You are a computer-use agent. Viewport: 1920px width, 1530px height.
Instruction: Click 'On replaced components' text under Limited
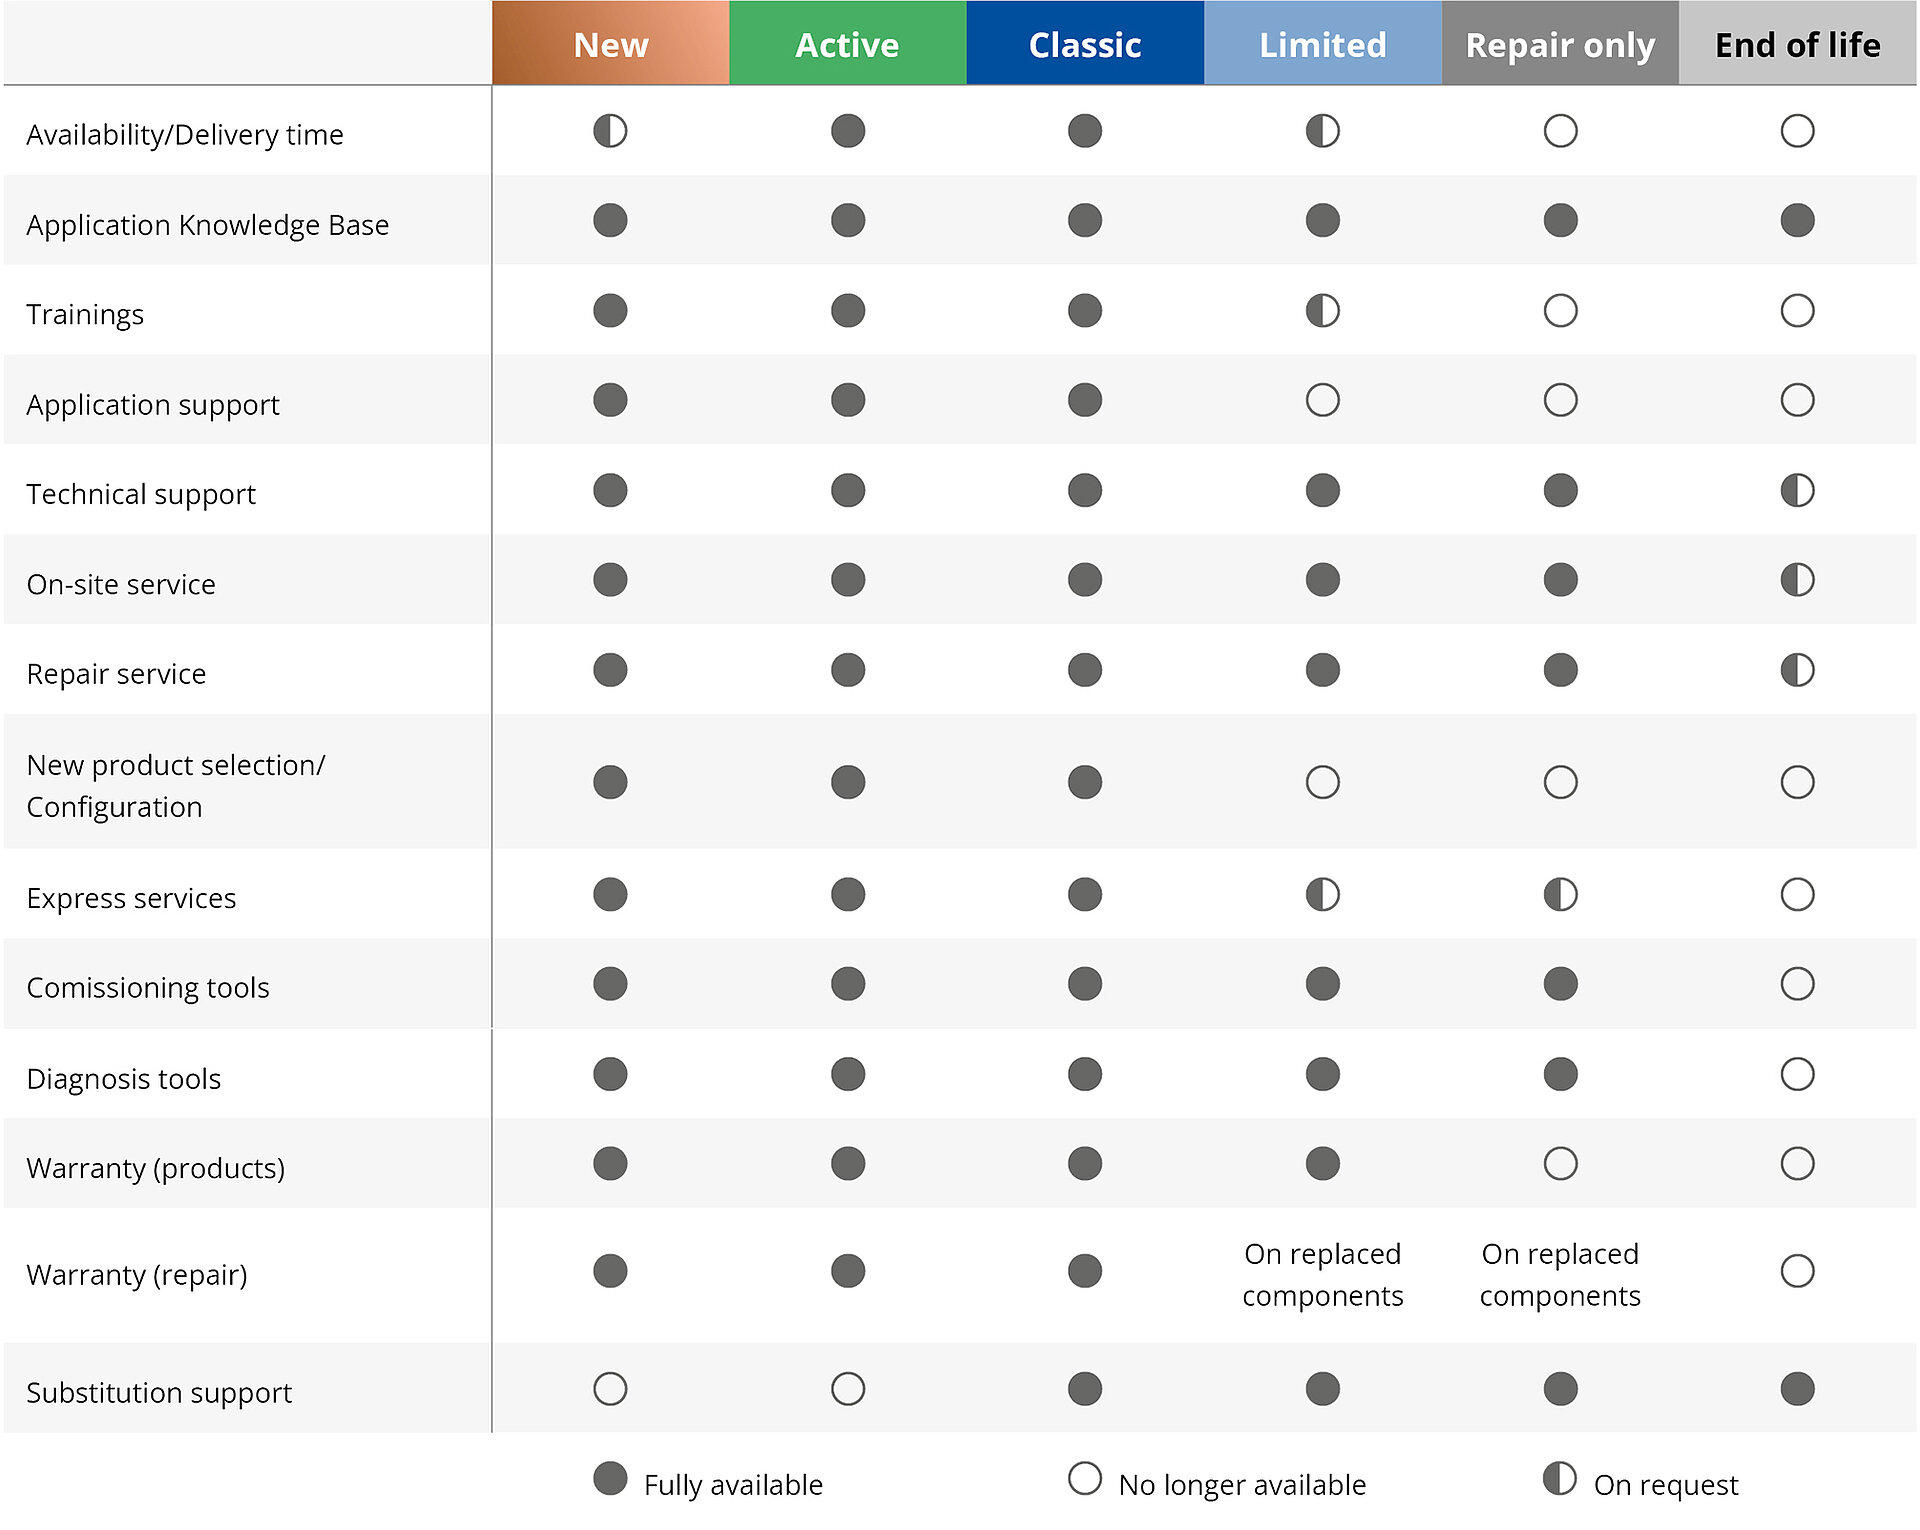tap(1322, 1274)
